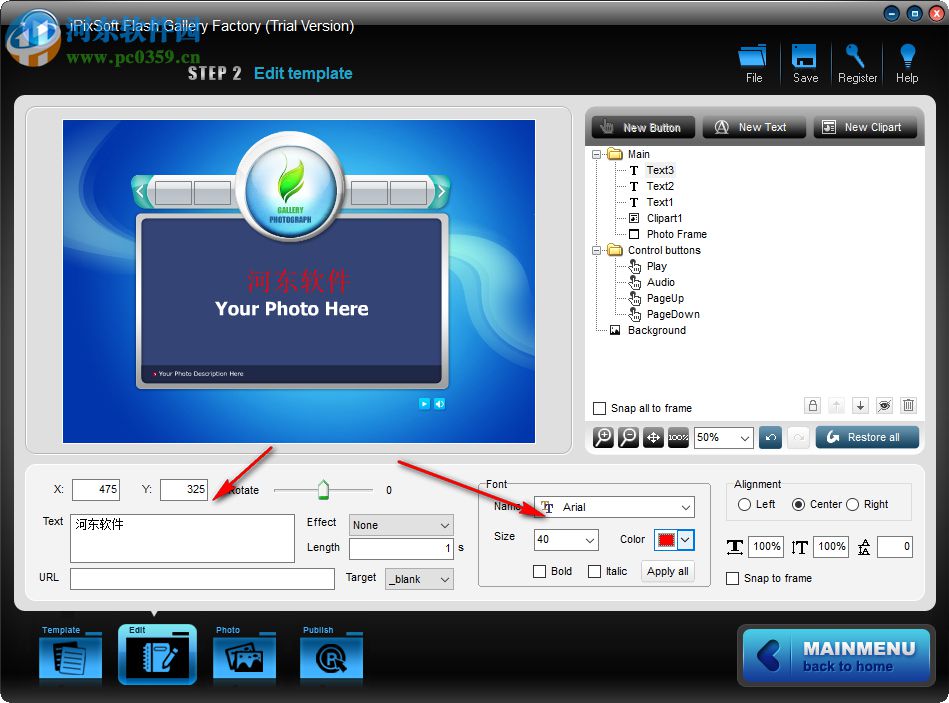Enable the Snap all to frame checkbox
The image size is (949, 703).
point(598,408)
